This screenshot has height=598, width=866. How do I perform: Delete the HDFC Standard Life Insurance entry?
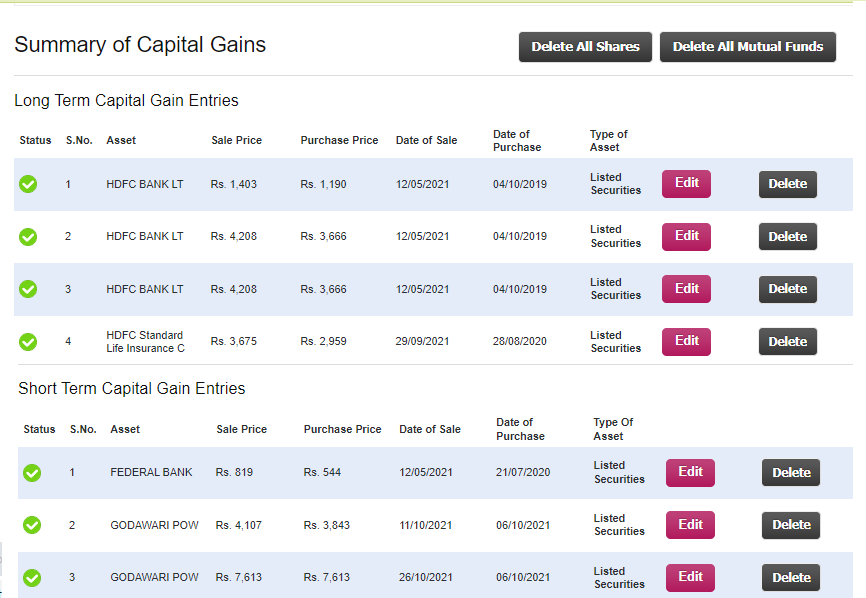coord(787,341)
